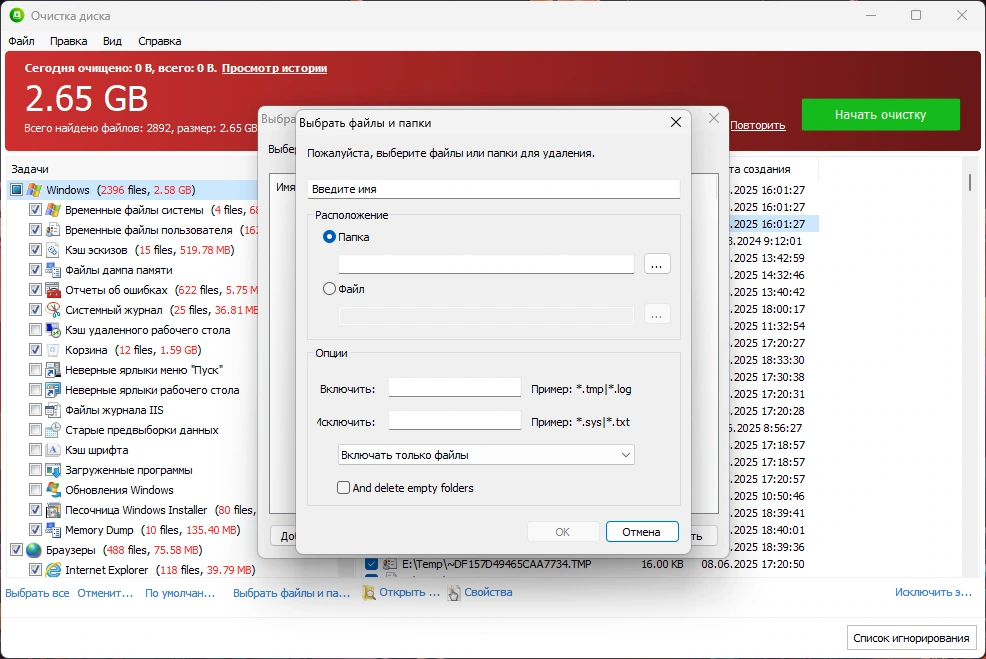
Task: Browse for folder with the ... button
Action: coord(657,264)
